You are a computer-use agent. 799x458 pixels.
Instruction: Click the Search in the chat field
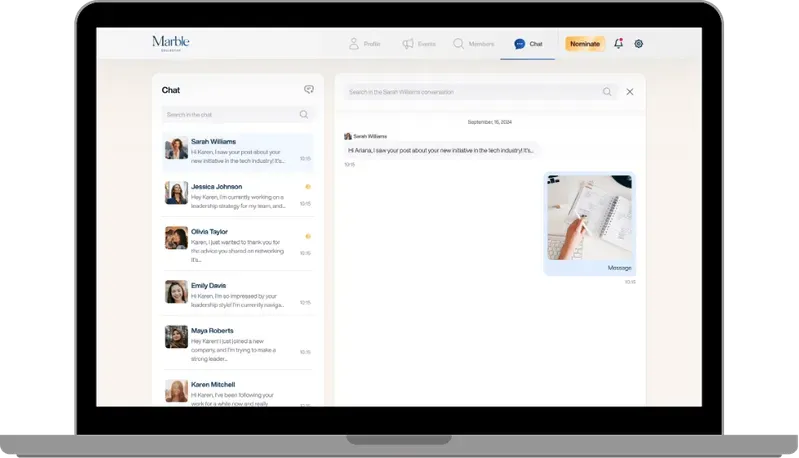point(237,115)
